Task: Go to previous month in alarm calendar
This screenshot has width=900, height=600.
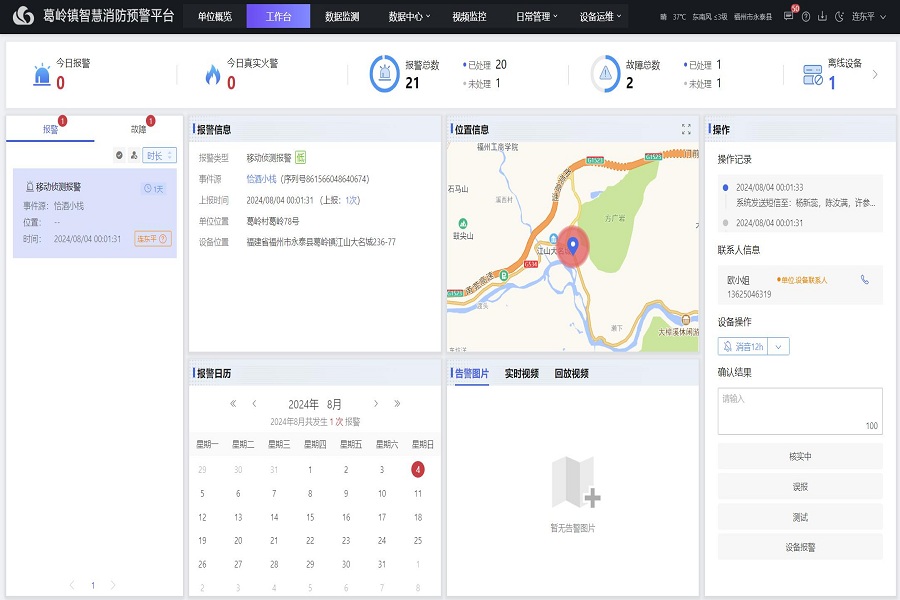Action: point(254,404)
